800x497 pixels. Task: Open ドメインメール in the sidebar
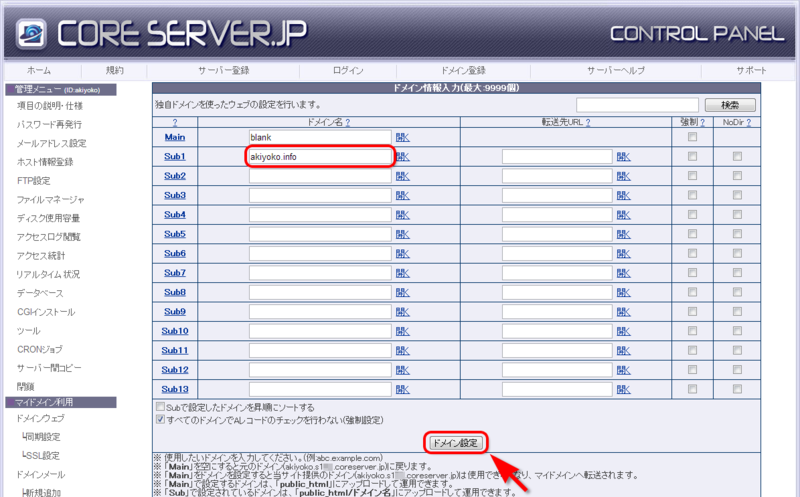41,475
